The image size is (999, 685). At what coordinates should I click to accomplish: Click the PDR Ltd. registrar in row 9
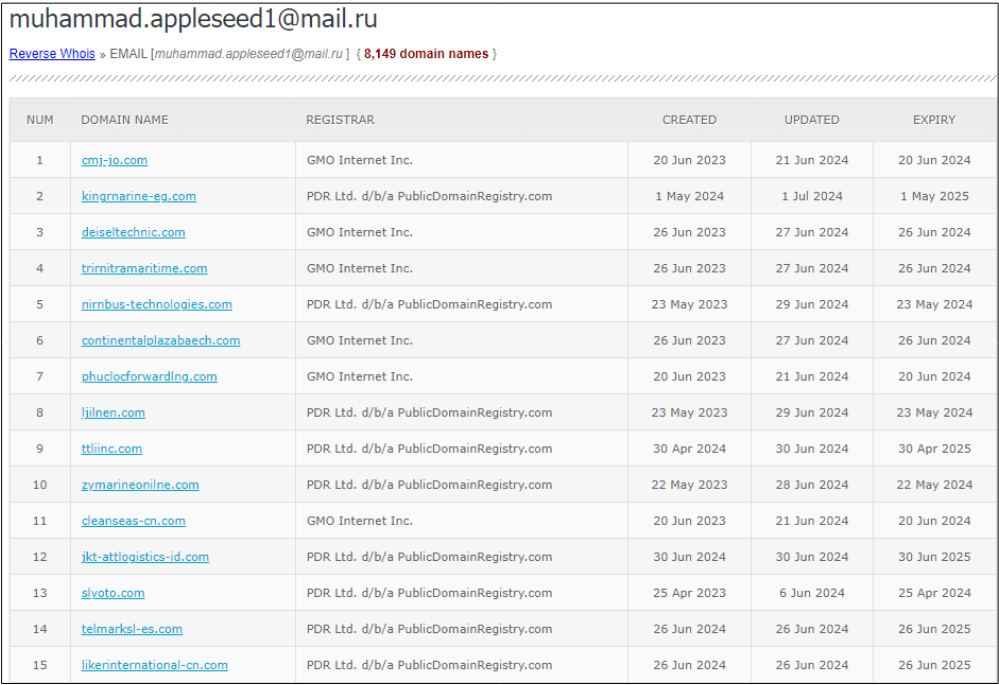pyautogui.click(x=429, y=449)
